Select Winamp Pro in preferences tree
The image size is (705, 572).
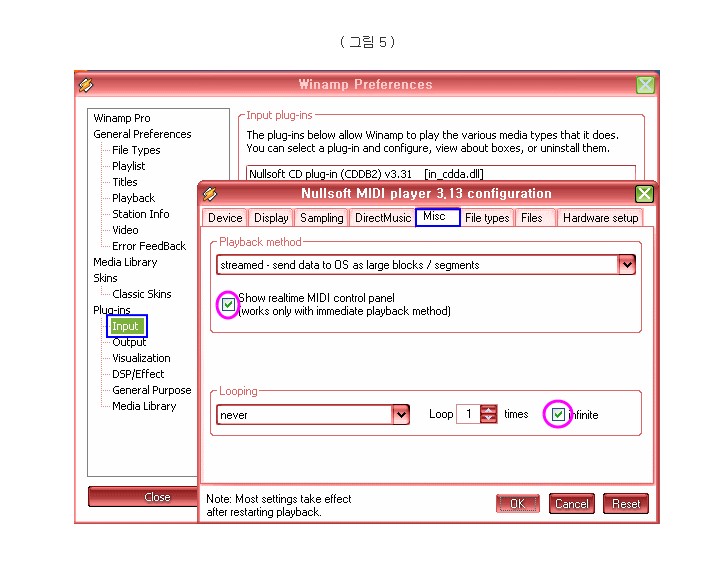pyautogui.click(x=122, y=118)
